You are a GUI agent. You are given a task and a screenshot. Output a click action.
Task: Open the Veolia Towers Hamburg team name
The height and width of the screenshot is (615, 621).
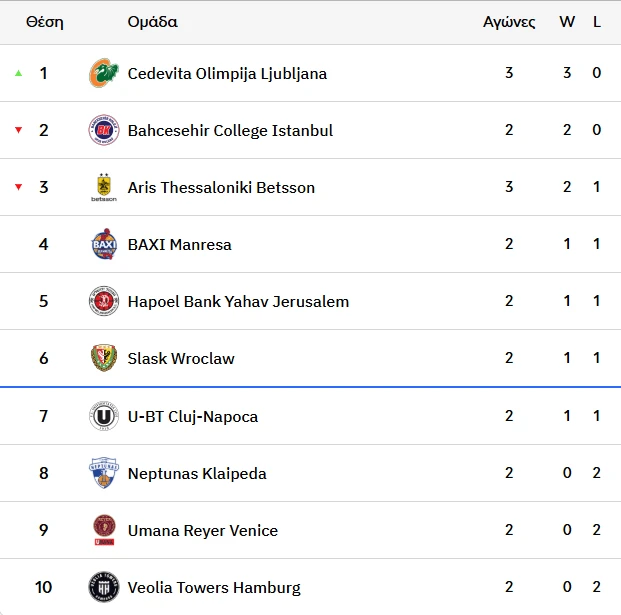tap(214, 587)
